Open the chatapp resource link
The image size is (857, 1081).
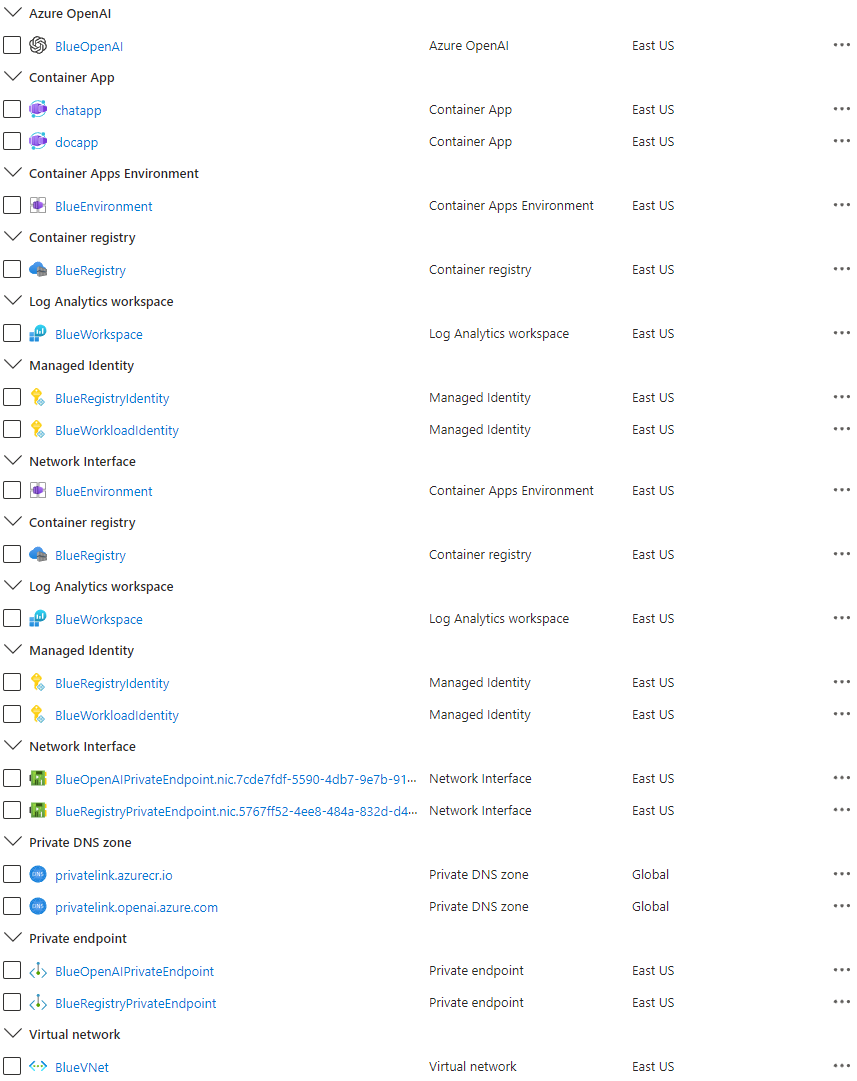coord(78,110)
